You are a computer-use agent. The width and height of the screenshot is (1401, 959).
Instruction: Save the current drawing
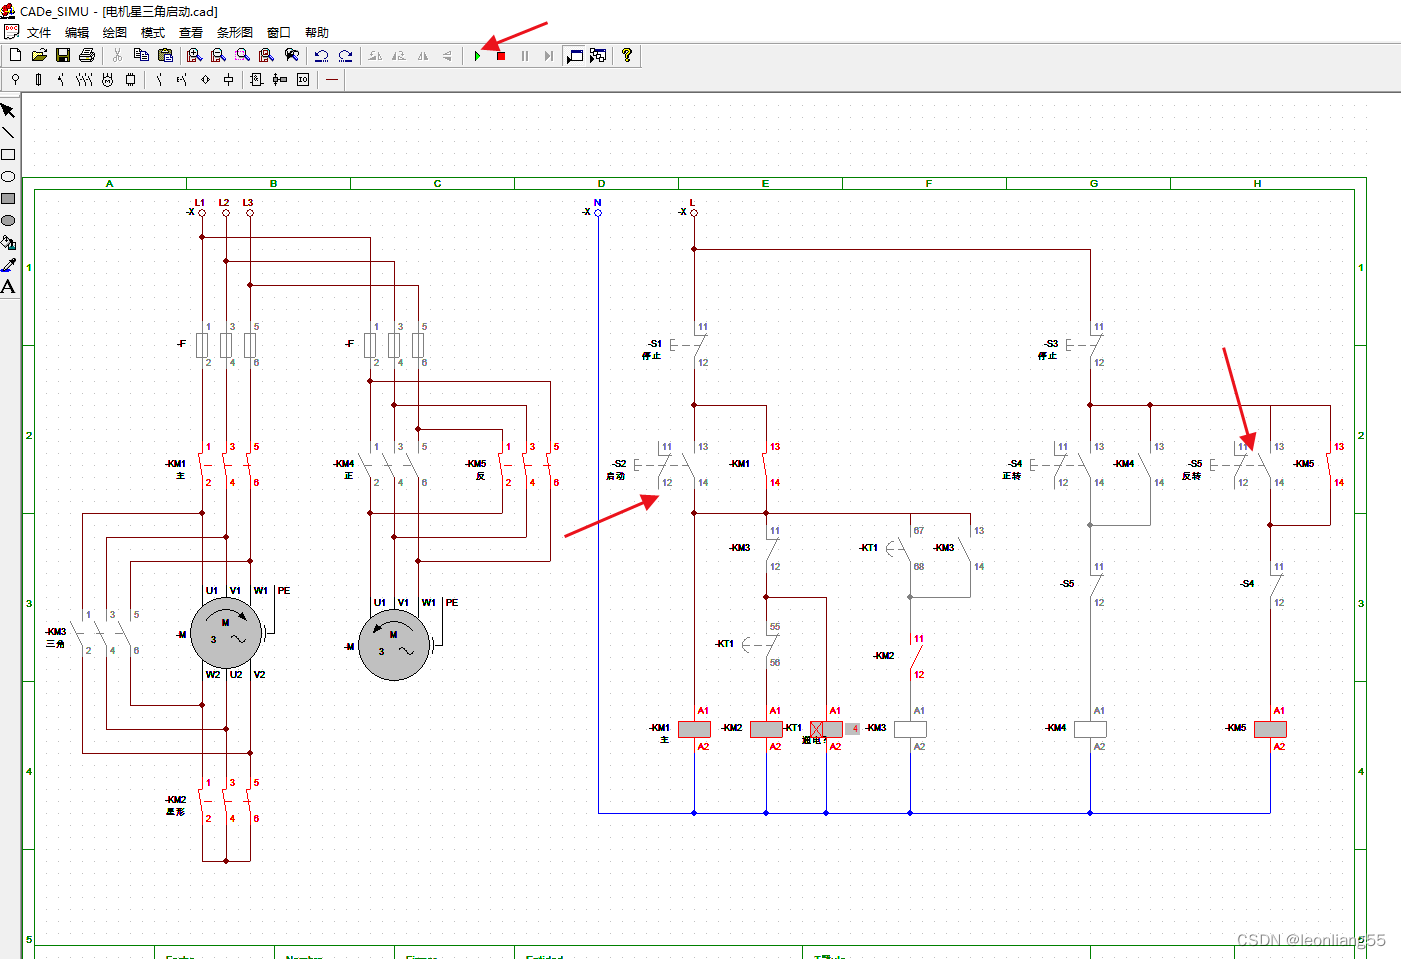coord(63,56)
